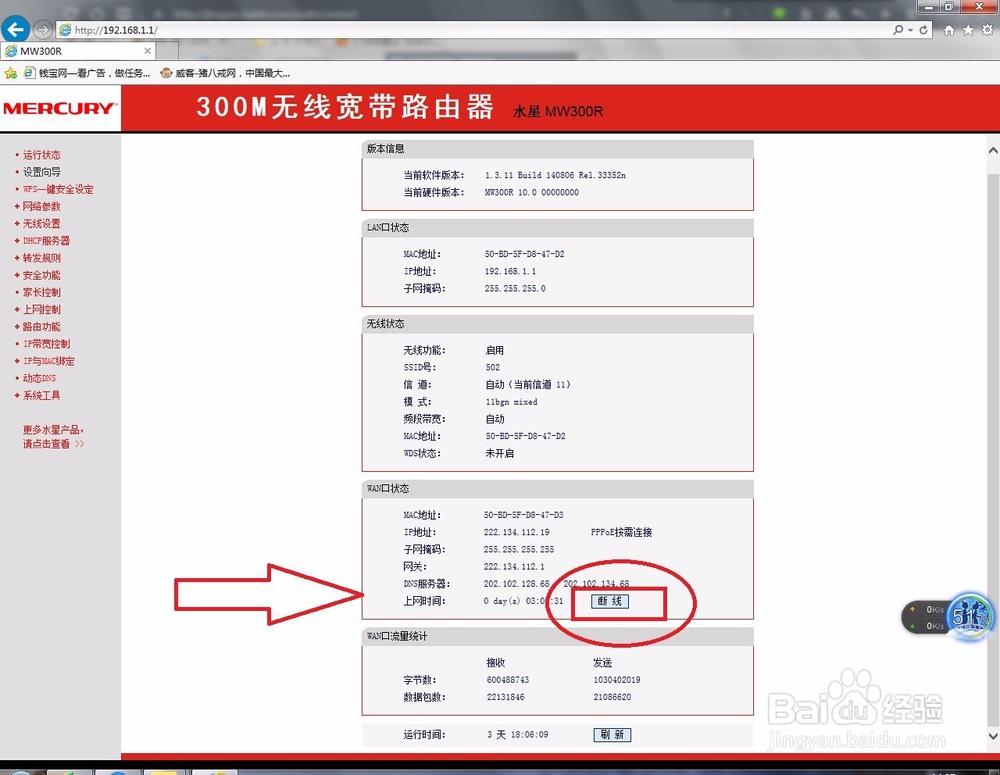Click the browser home icon

pyautogui.click(x=948, y=29)
